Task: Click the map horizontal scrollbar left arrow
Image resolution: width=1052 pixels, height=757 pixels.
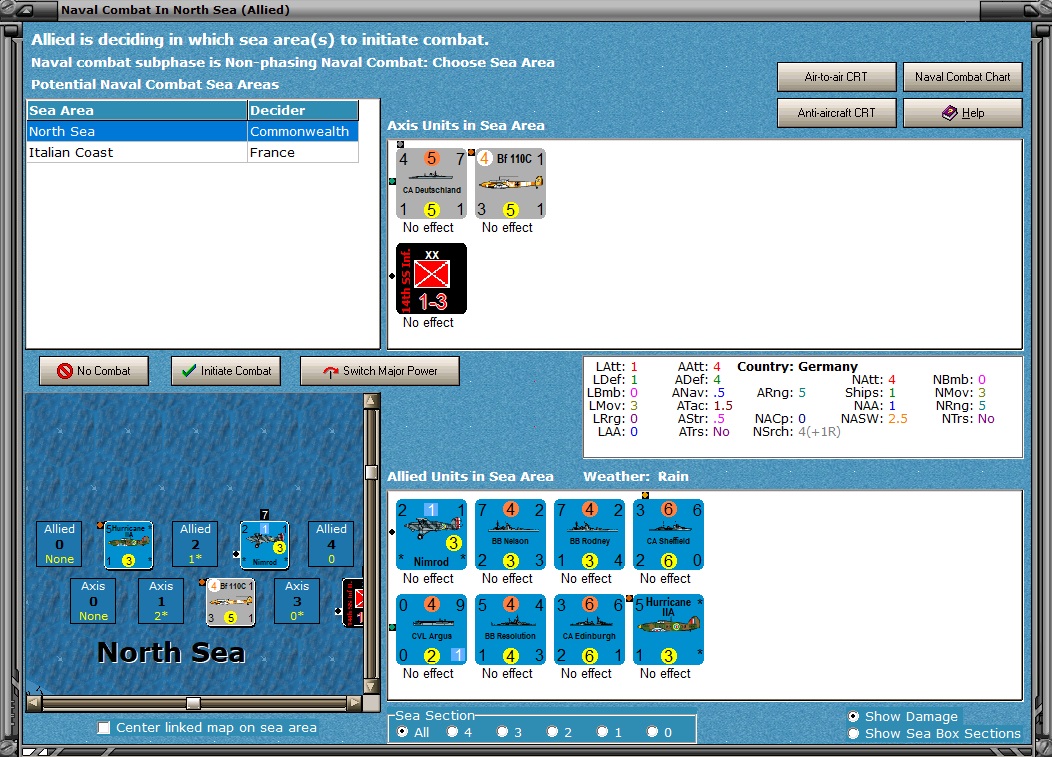Action: 34,703
